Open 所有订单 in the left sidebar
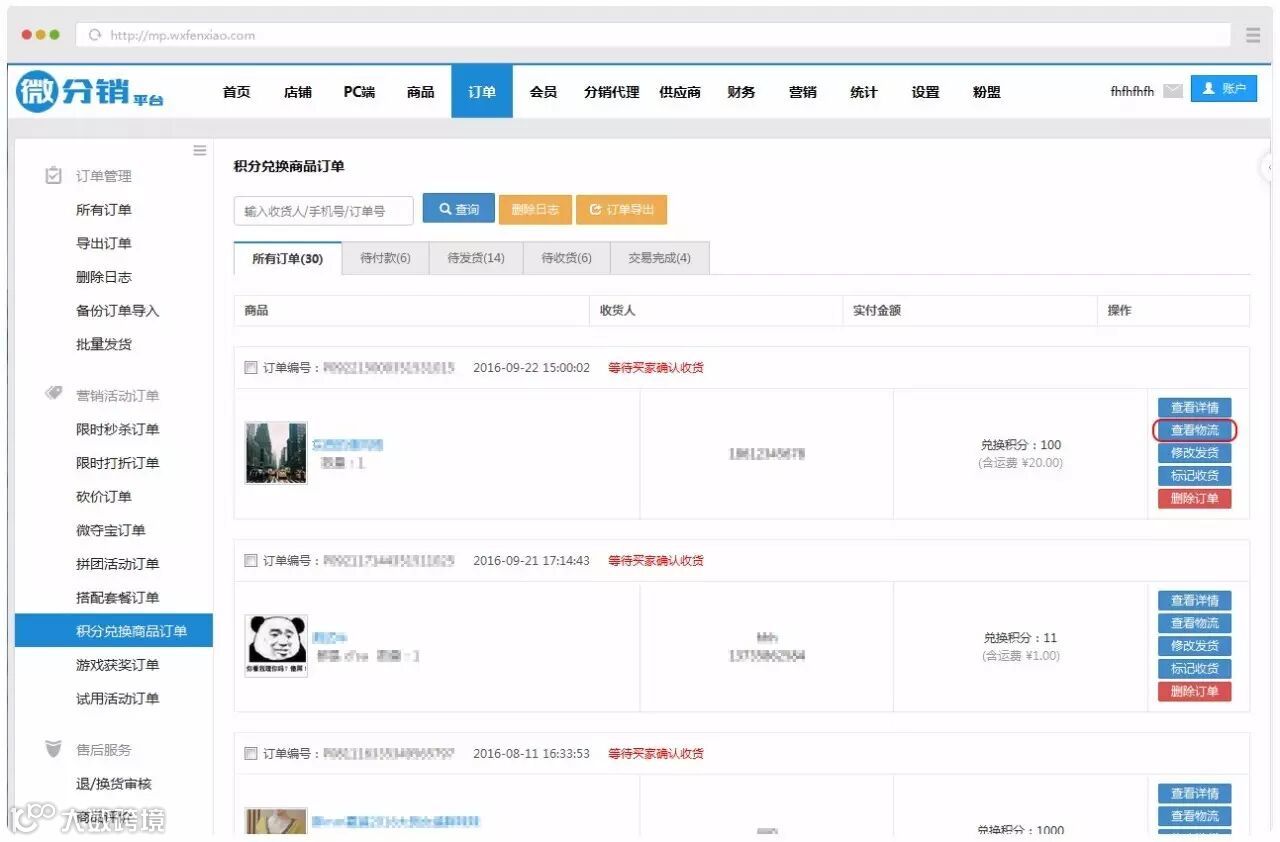The image size is (1280, 842). 104,210
